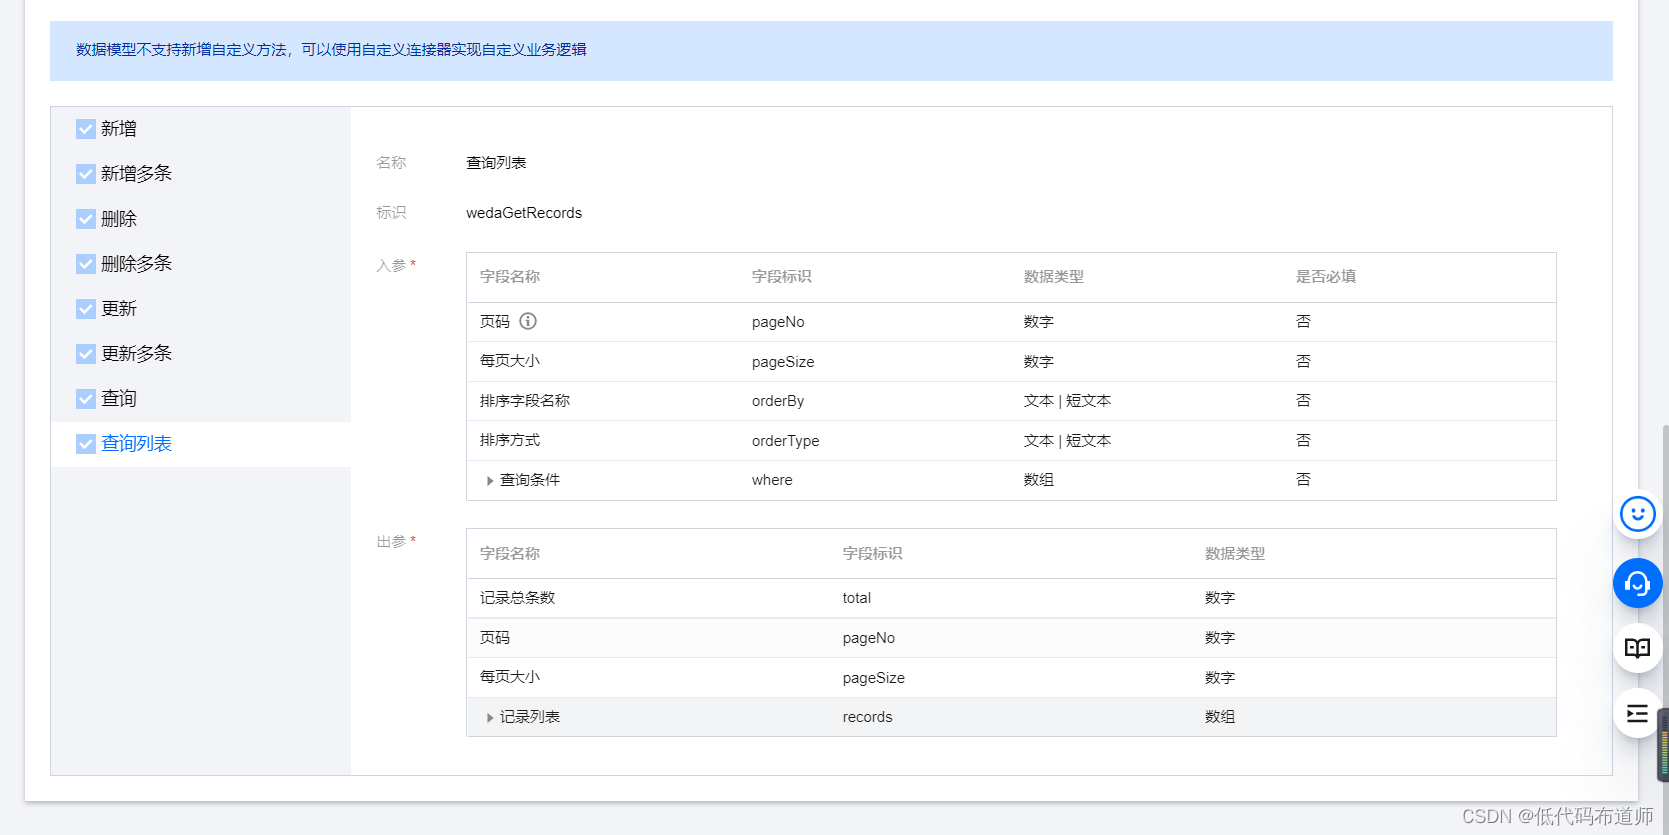The height and width of the screenshot is (835, 1669).
Task: Toggle the 更新多条 checkbox
Action: pos(86,354)
